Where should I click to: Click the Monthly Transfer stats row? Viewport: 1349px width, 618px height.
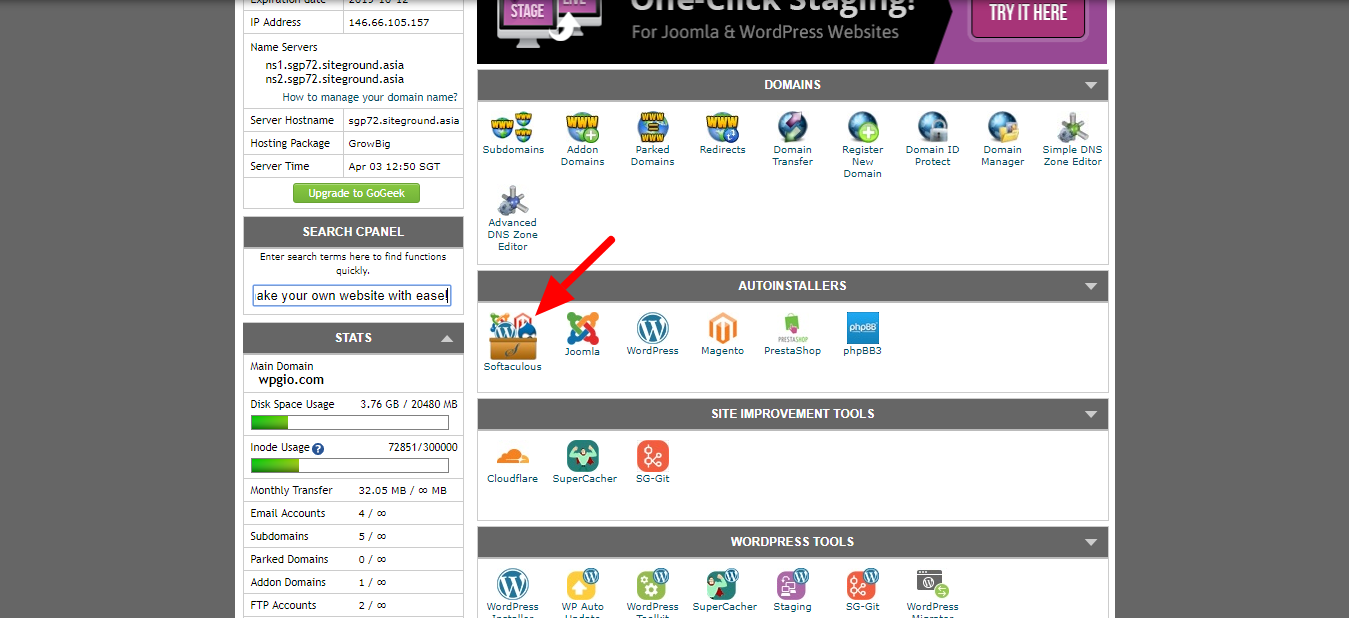tap(353, 490)
